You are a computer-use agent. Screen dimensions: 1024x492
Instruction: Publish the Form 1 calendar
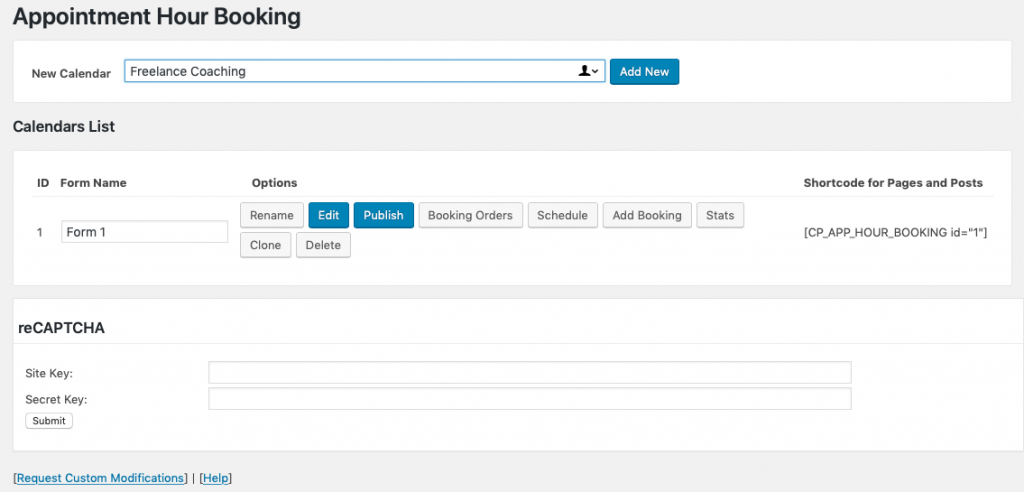coord(383,215)
